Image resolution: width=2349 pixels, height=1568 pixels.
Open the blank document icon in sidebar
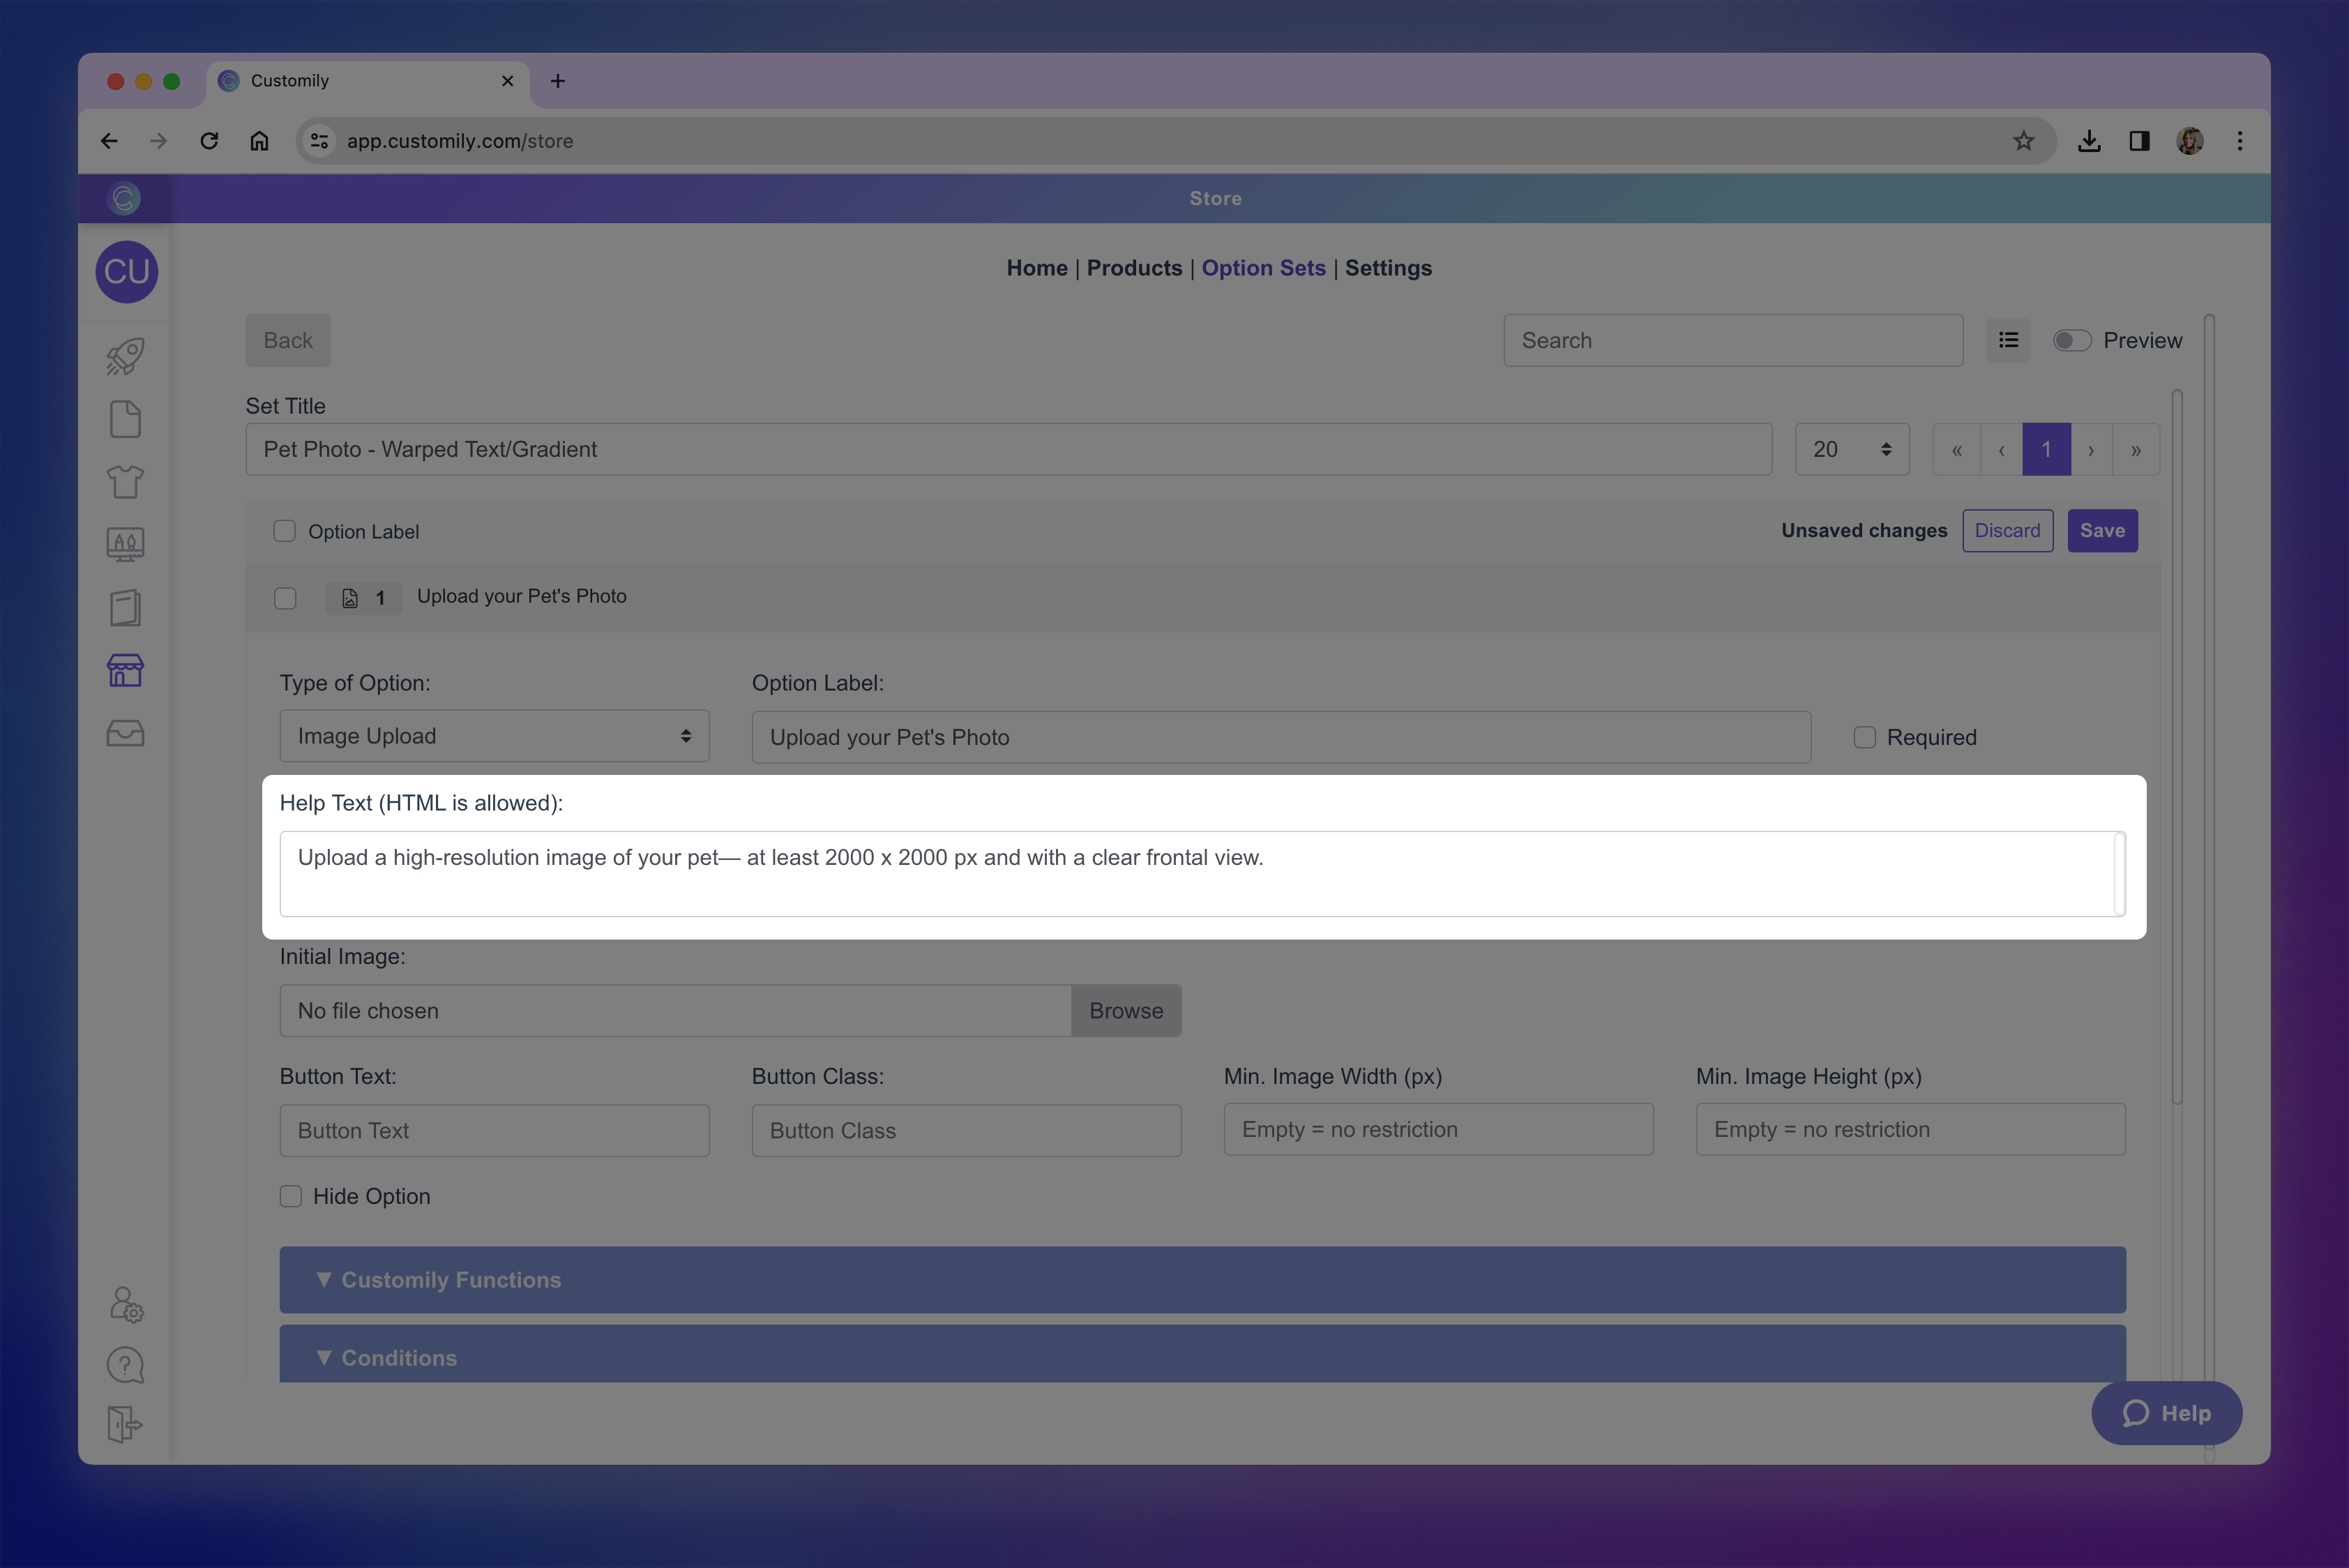(125, 419)
